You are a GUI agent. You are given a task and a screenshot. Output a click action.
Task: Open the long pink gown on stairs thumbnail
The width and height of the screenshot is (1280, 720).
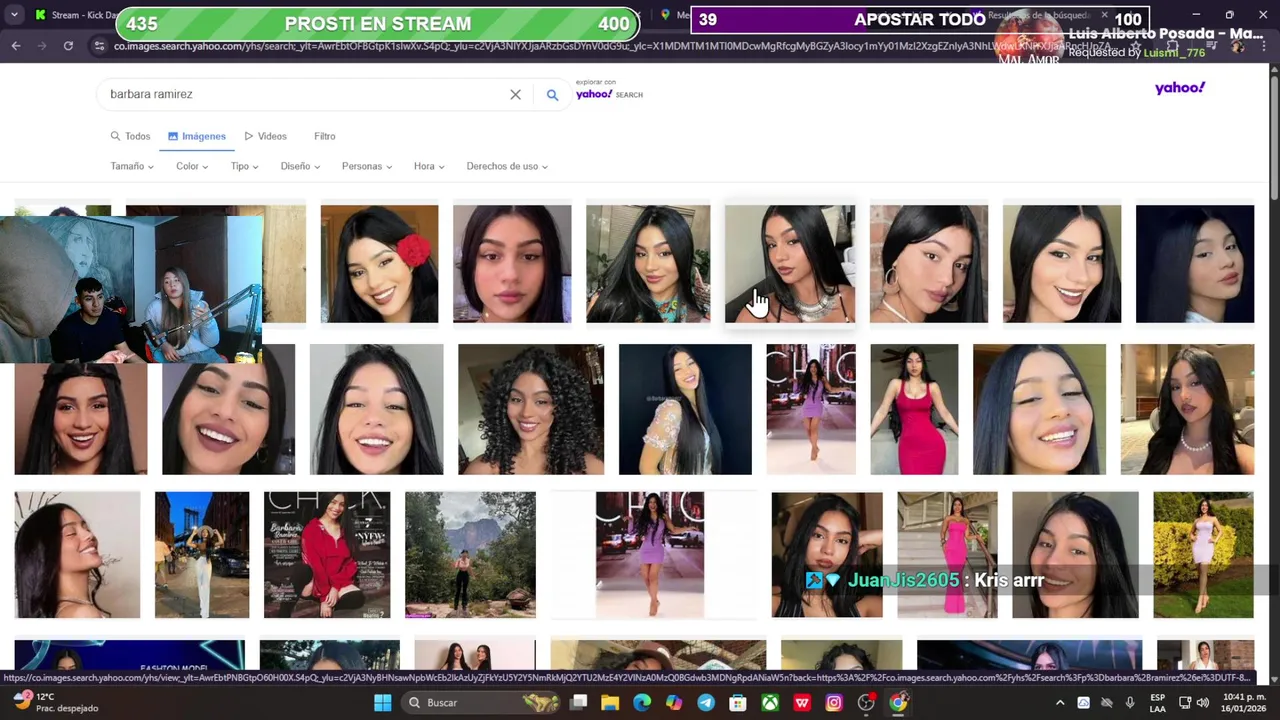[947, 555]
